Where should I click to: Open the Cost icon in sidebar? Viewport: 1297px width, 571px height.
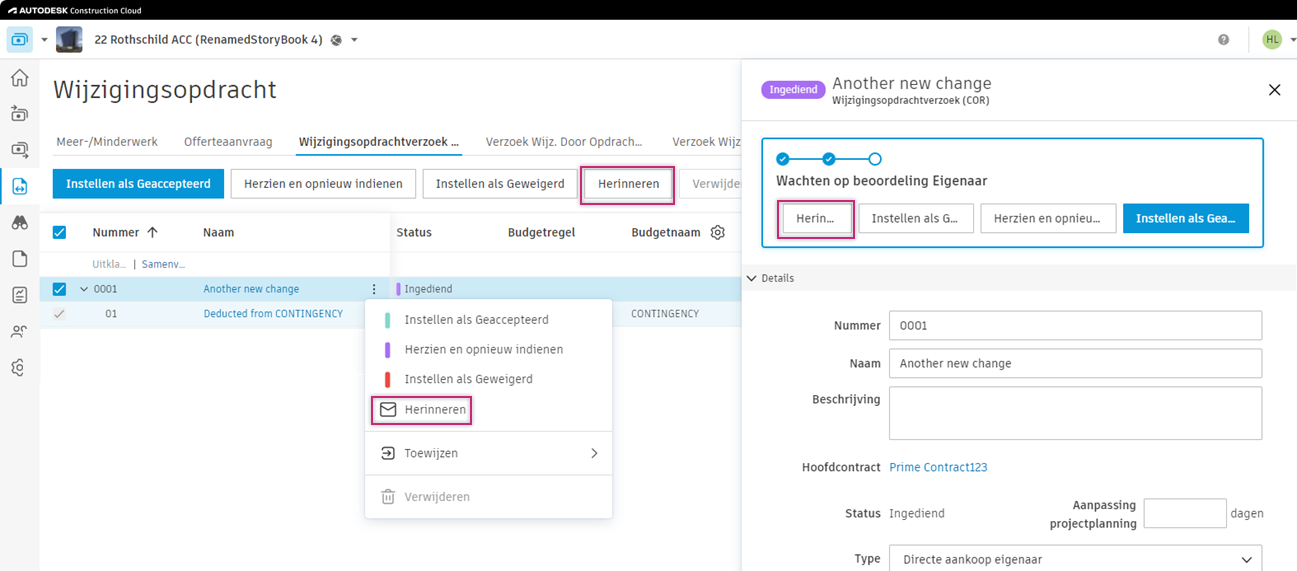(19, 149)
